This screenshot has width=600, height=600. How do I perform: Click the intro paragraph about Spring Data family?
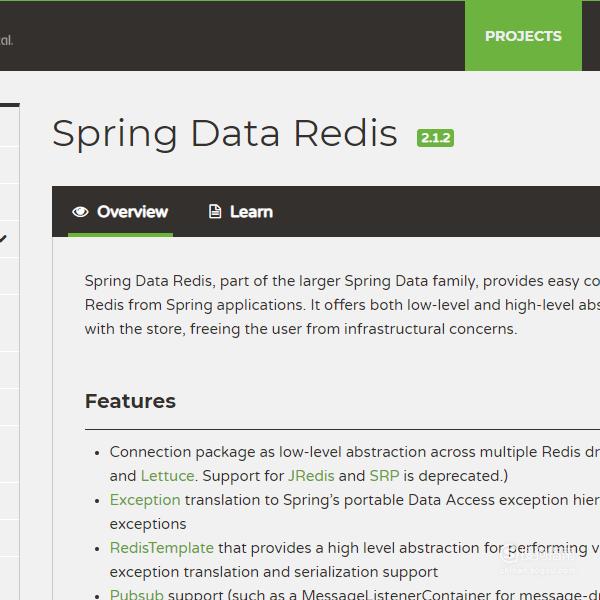[x=342, y=305]
